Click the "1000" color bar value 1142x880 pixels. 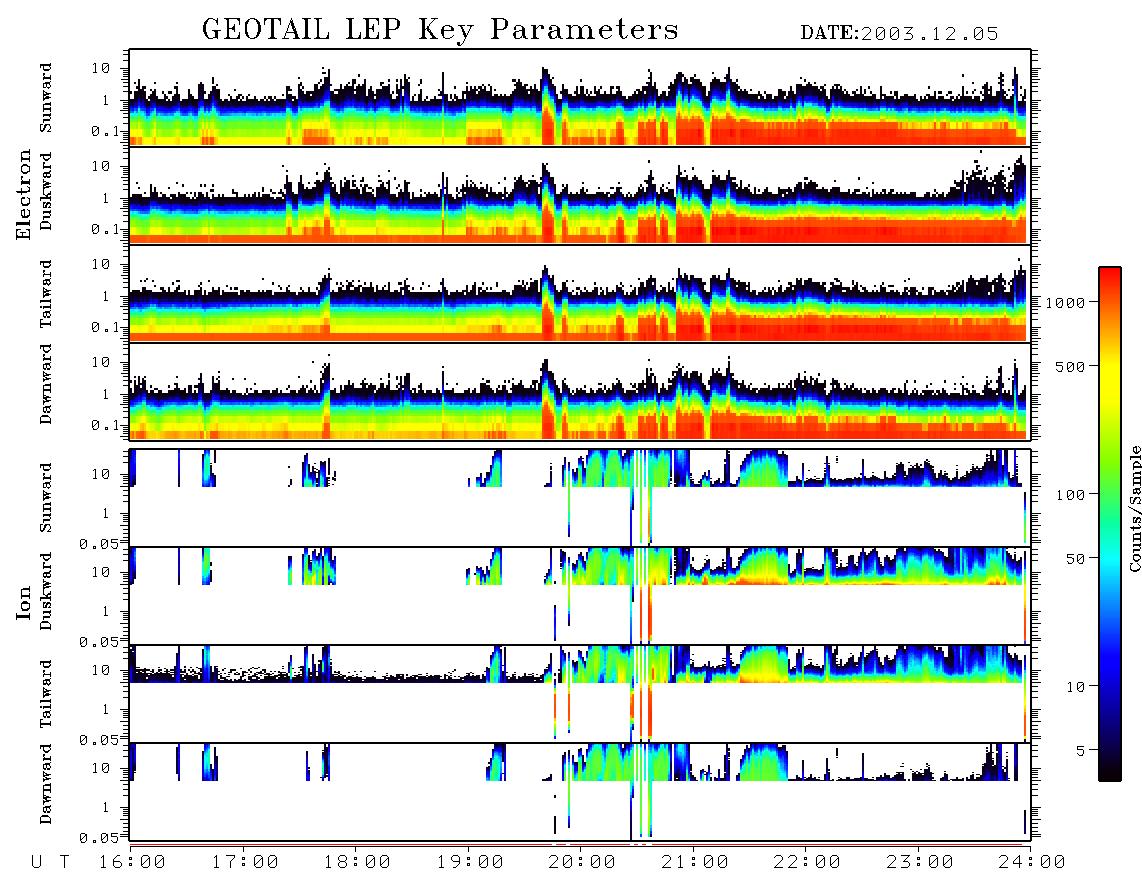1065,302
